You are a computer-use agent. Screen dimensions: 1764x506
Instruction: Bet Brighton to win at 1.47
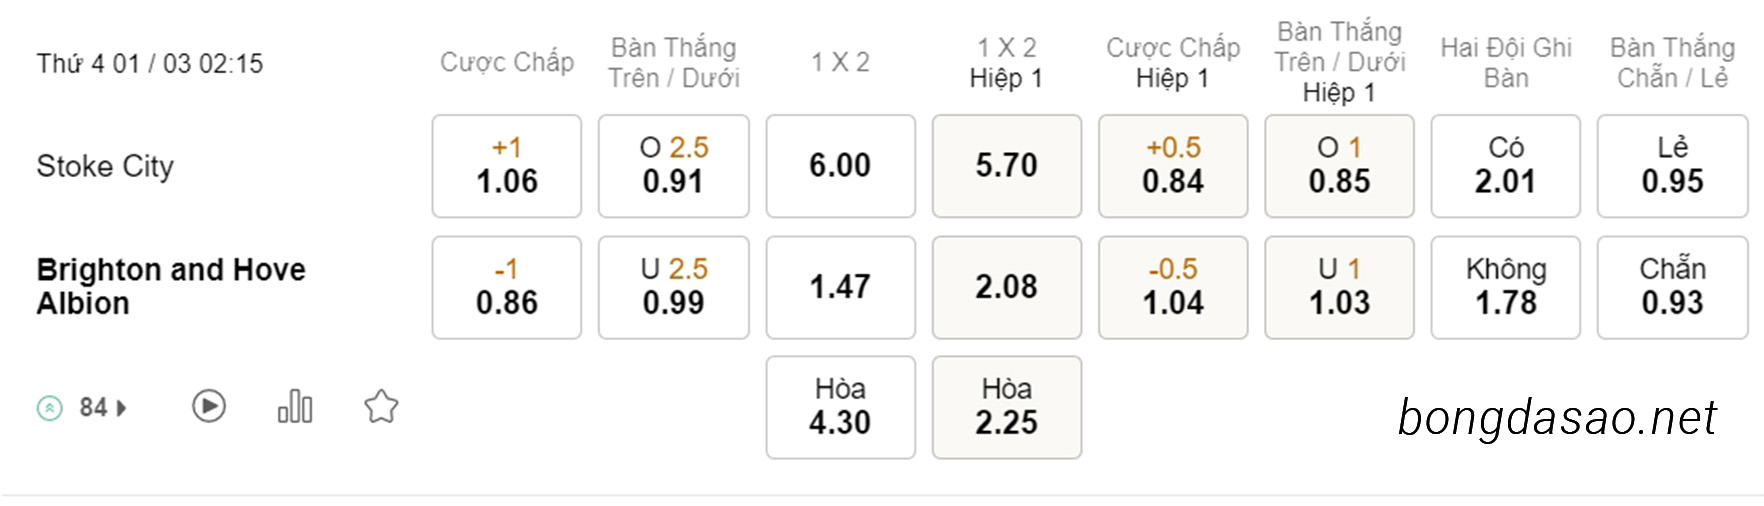tap(841, 288)
